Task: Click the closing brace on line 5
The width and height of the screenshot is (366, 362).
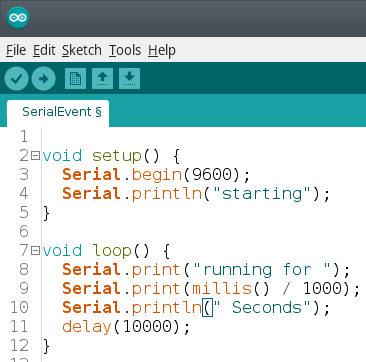Action: point(47,213)
